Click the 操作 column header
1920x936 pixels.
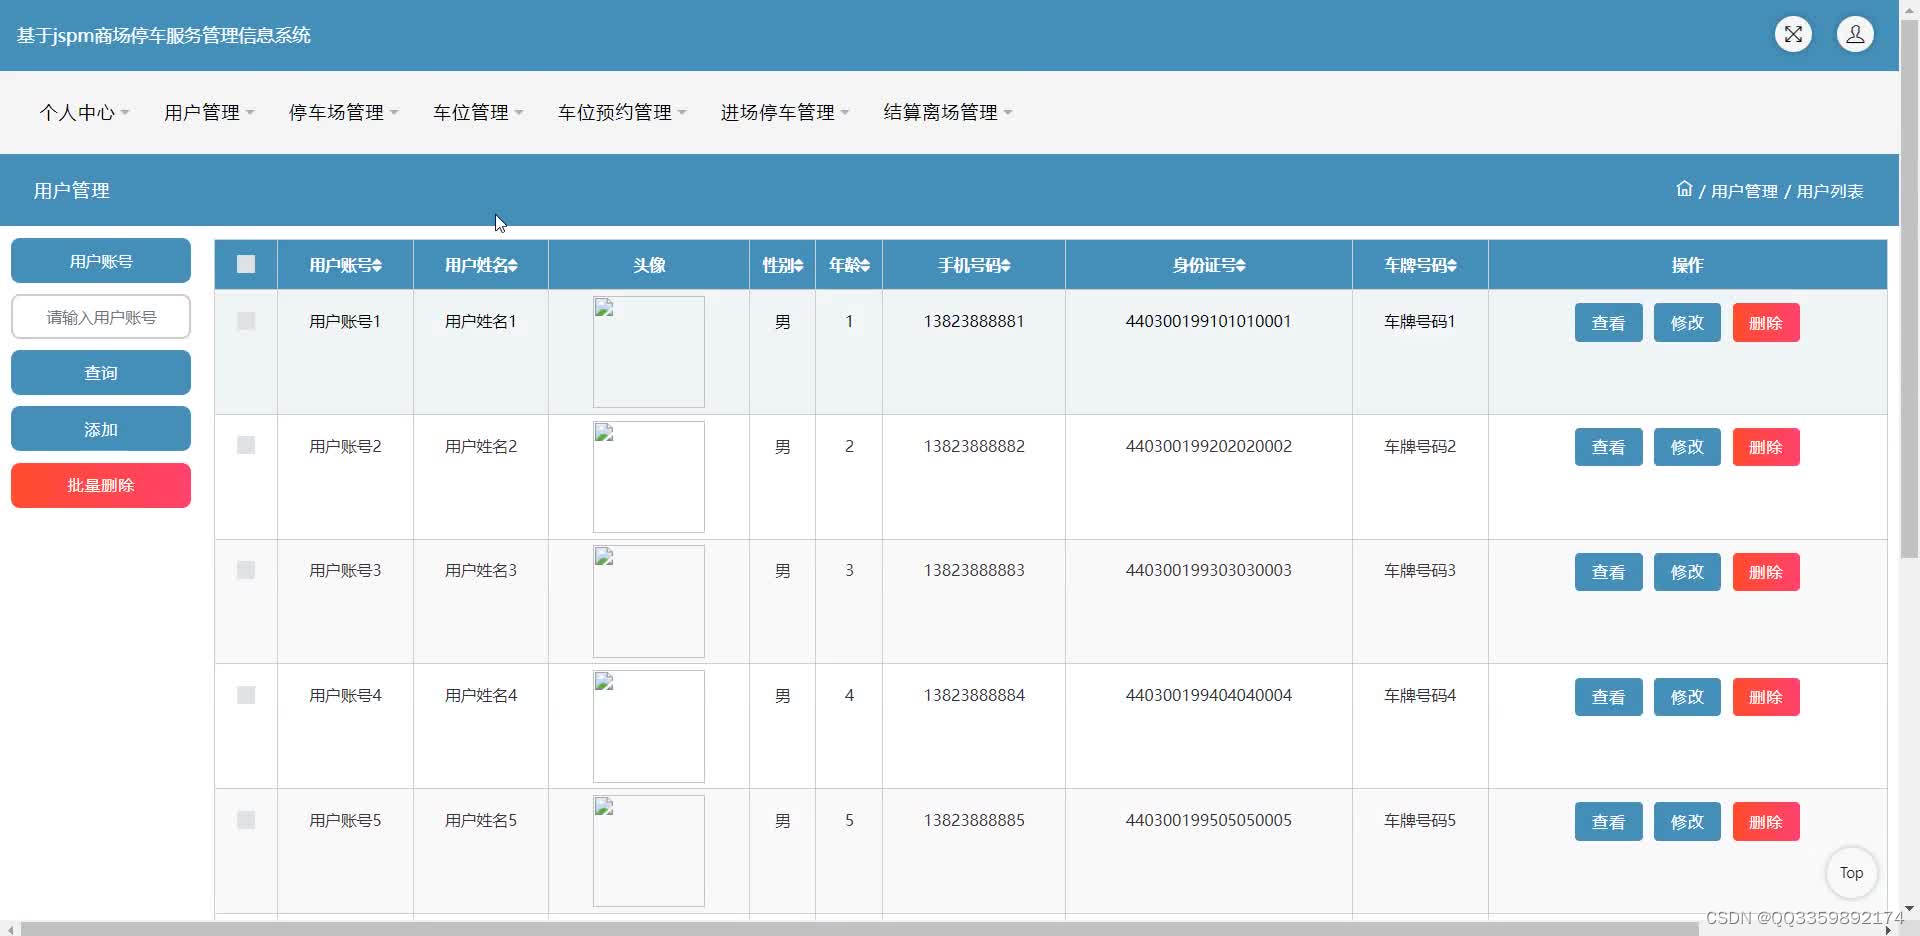1687,265
